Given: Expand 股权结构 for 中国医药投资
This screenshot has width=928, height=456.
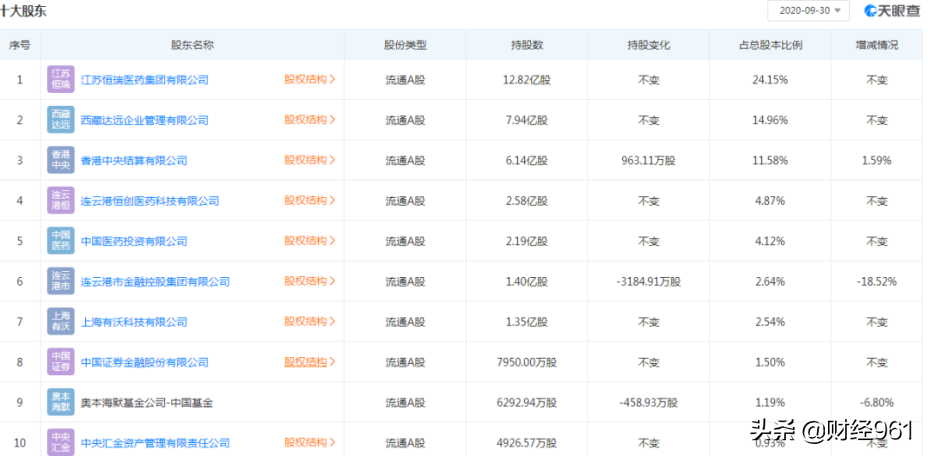Looking at the screenshot, I should click(310, 240).
